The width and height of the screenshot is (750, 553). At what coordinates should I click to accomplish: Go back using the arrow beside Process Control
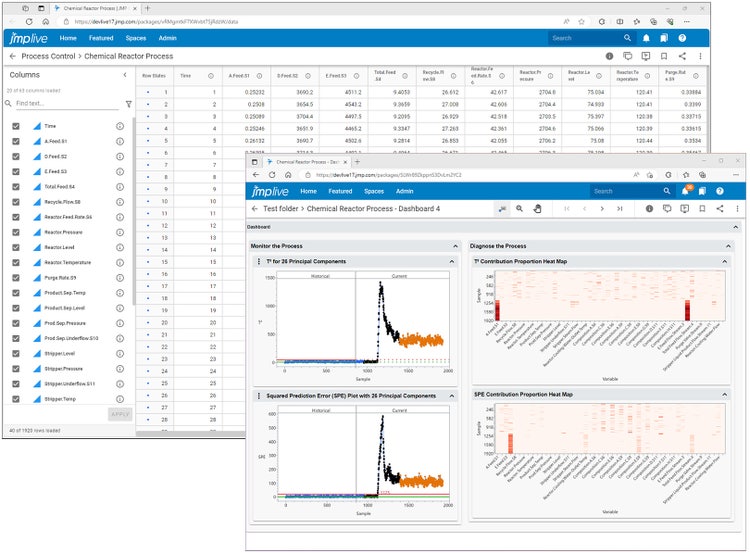[x=11, y=57]
